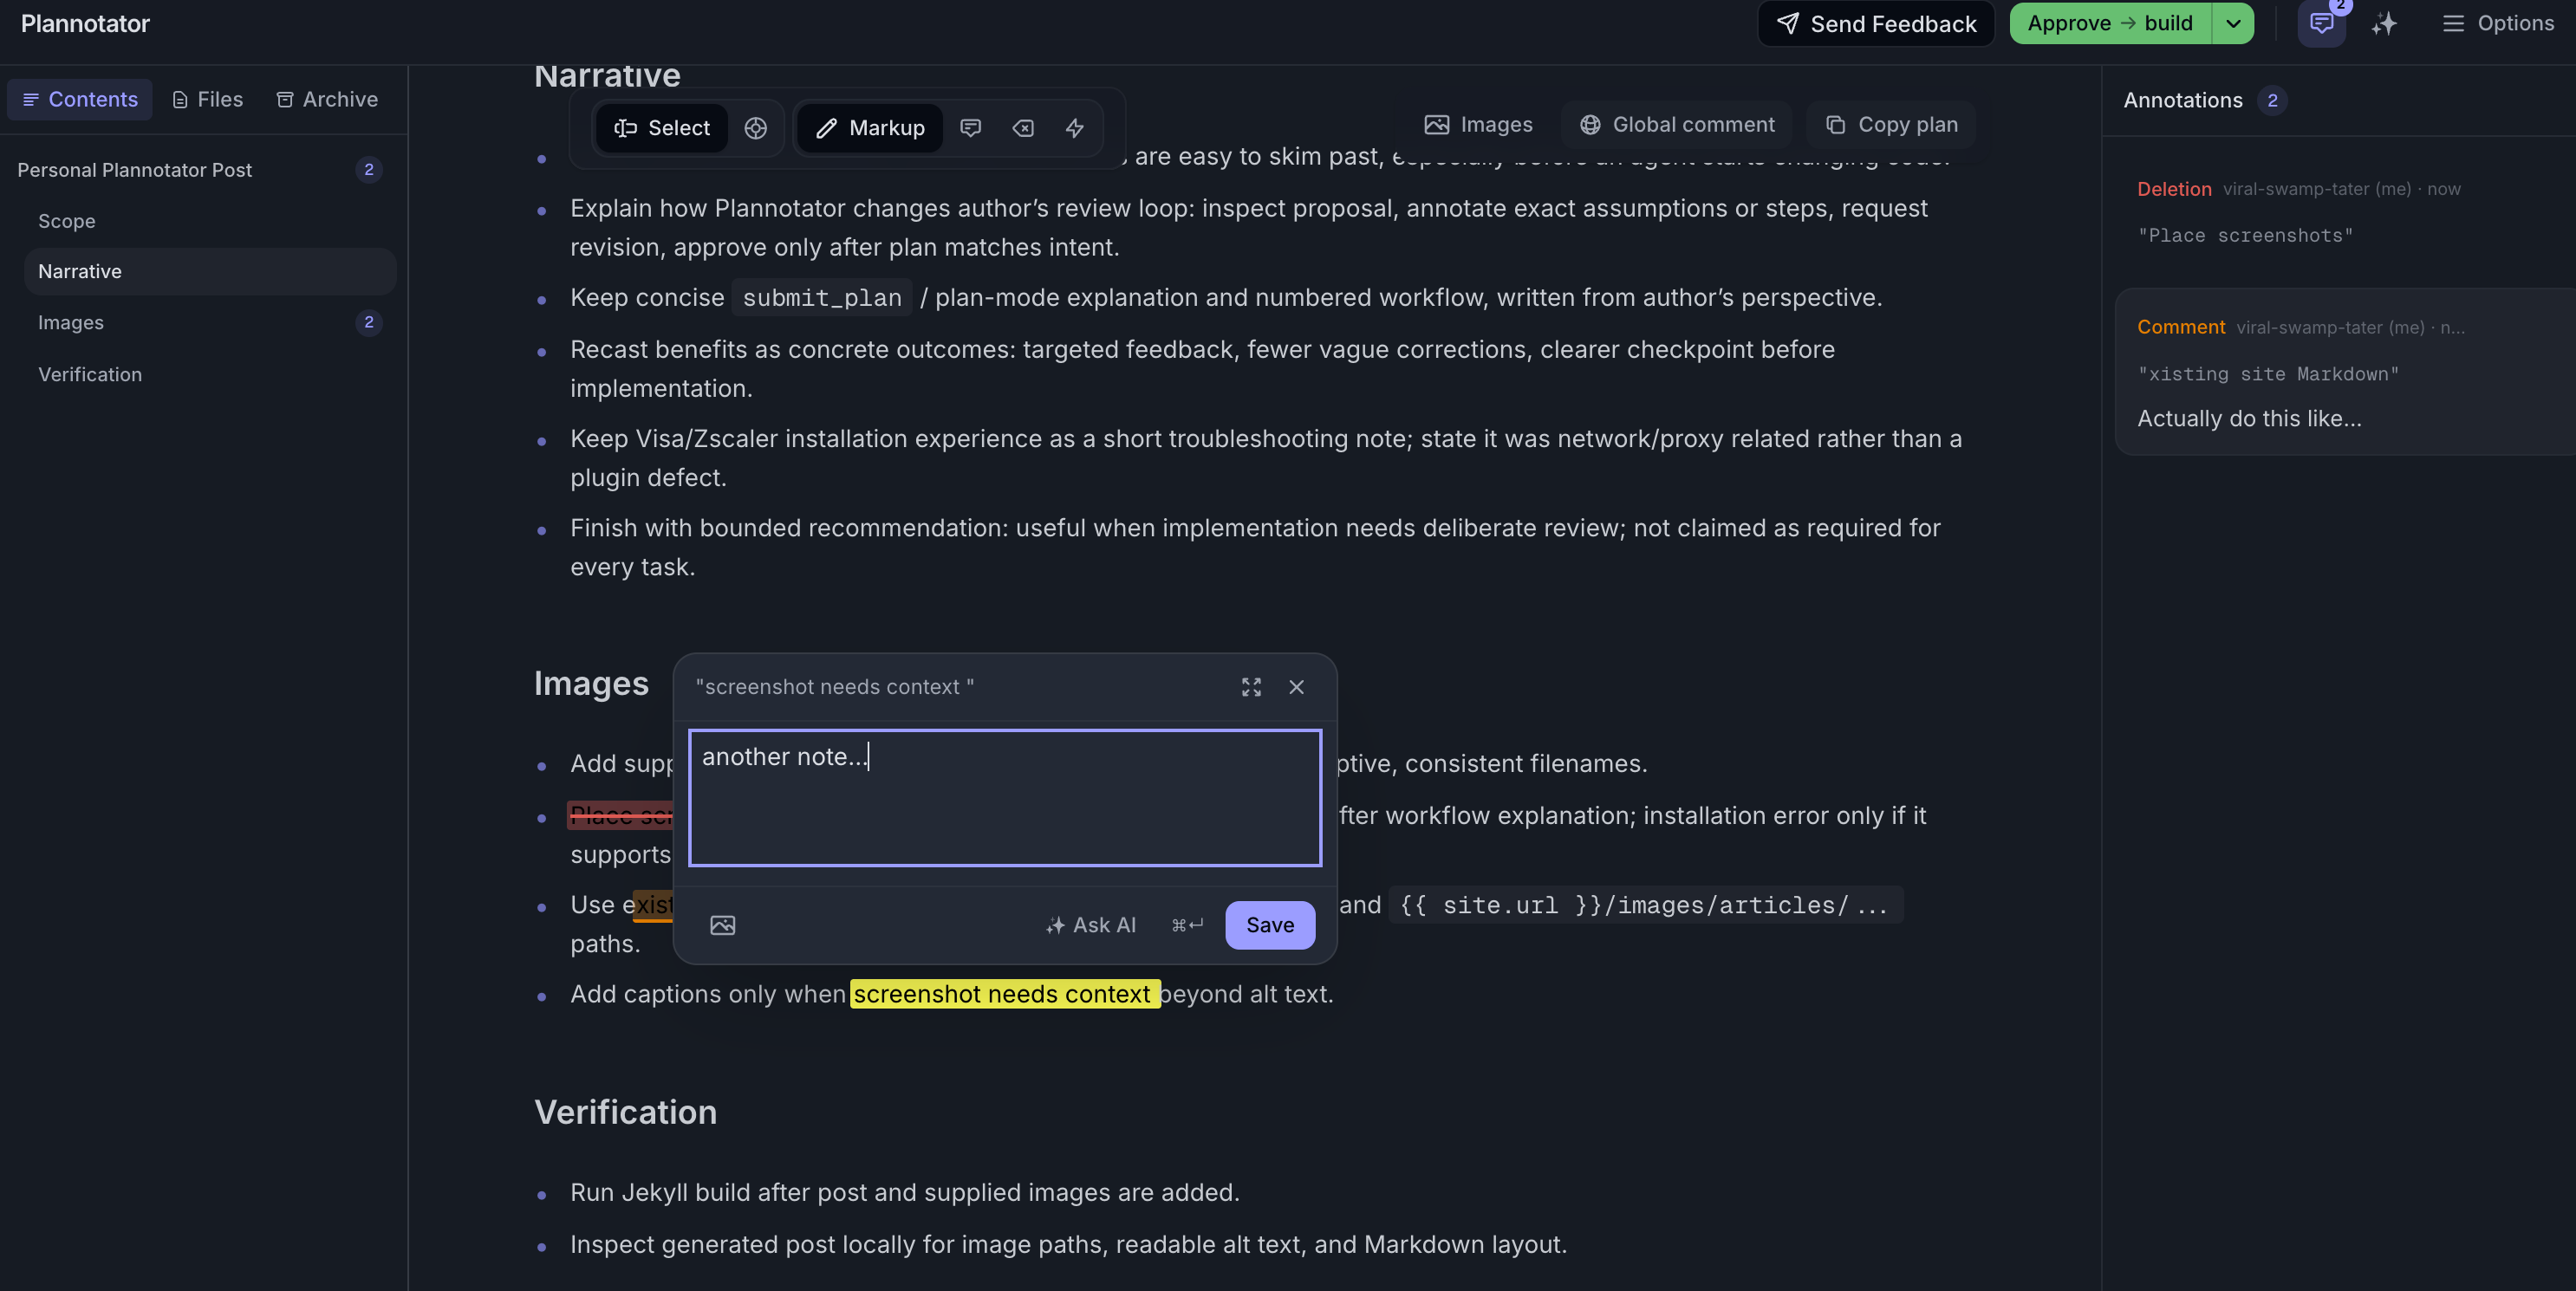Switch to the Archive tab
This screenshot has width=2576, height=1291.
(328, 100)
